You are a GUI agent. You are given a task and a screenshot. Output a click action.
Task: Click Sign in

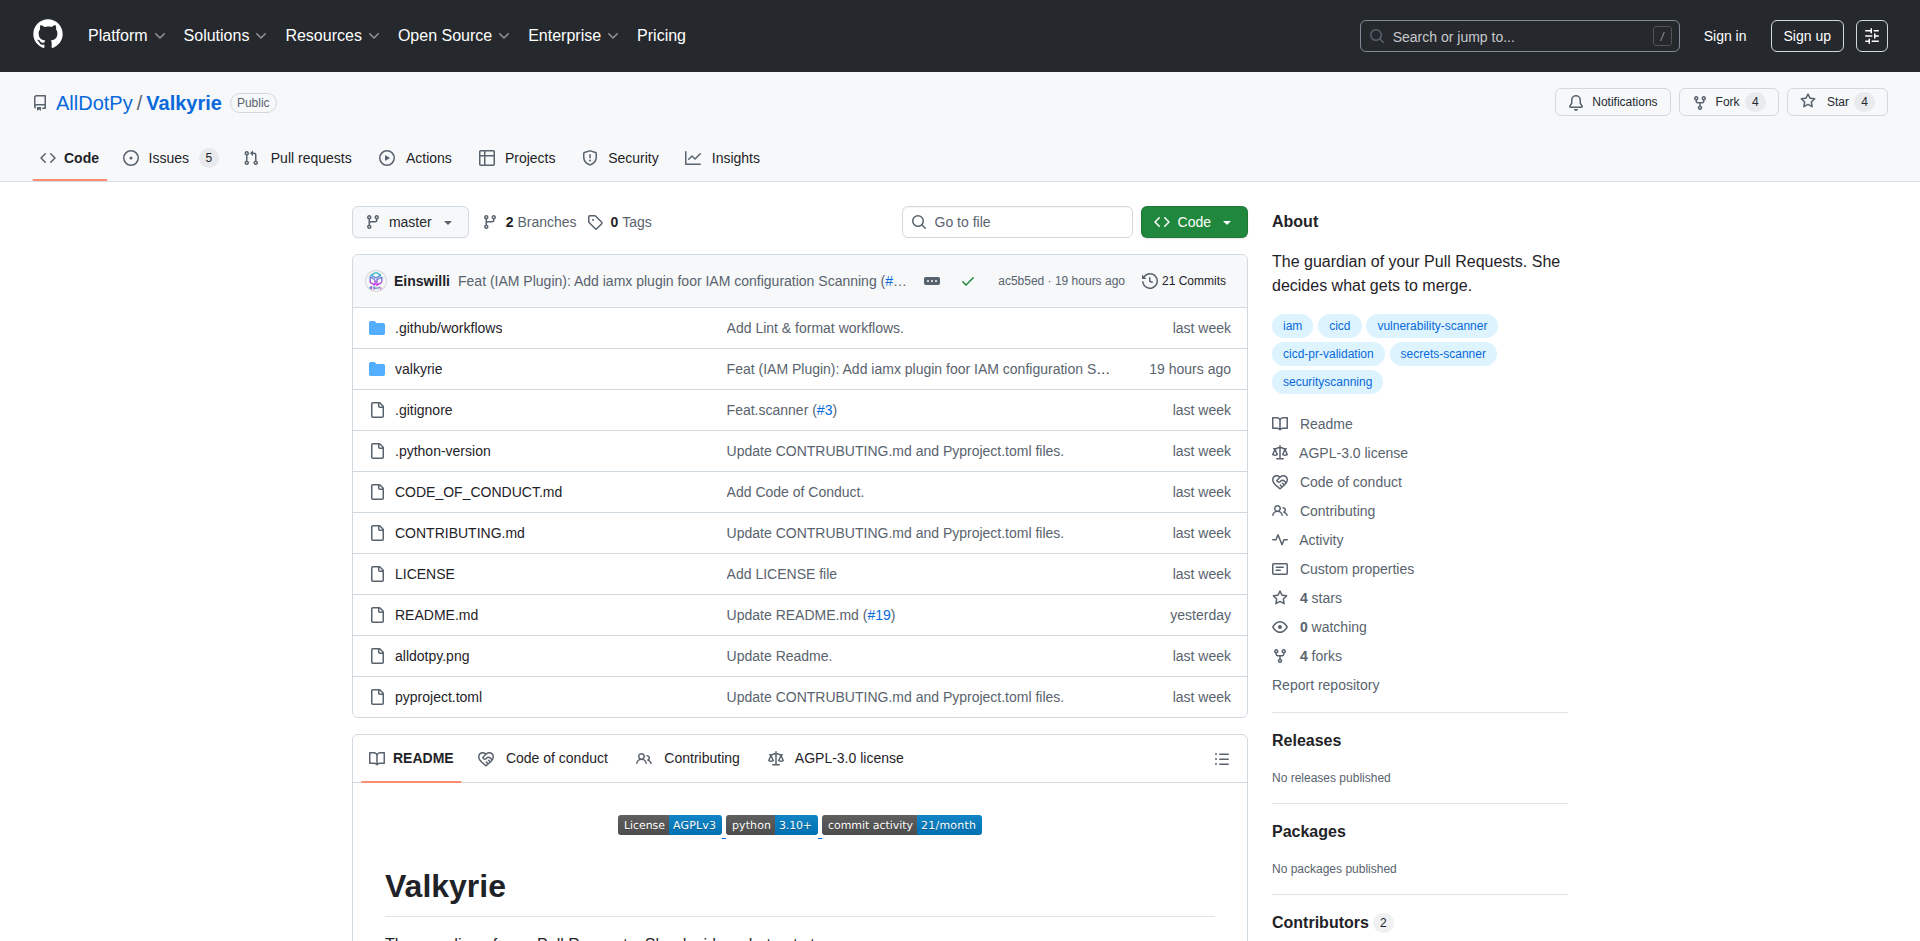click(x=1725, y=36)
